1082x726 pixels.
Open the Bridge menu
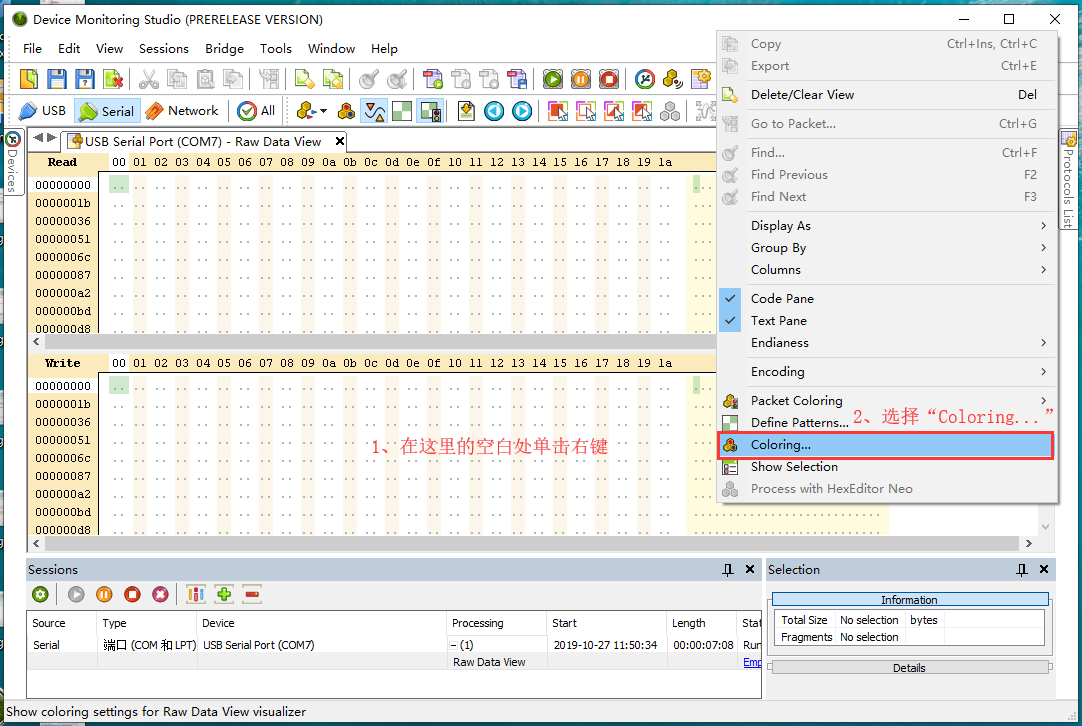[x=224, y=48]
